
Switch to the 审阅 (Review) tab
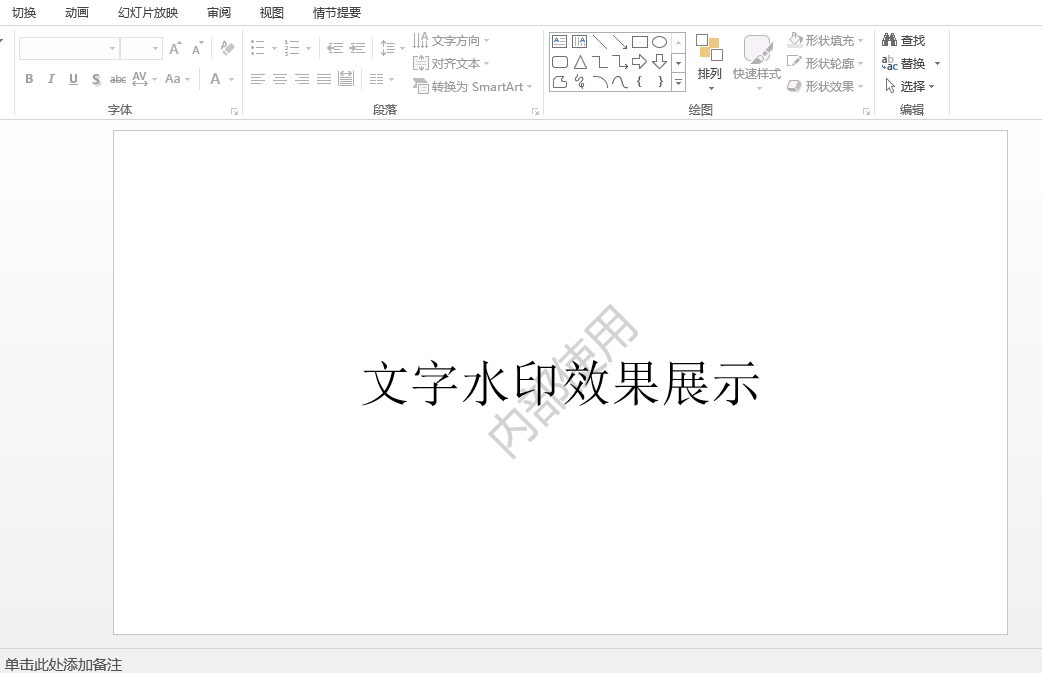click(x=219, y=13)
